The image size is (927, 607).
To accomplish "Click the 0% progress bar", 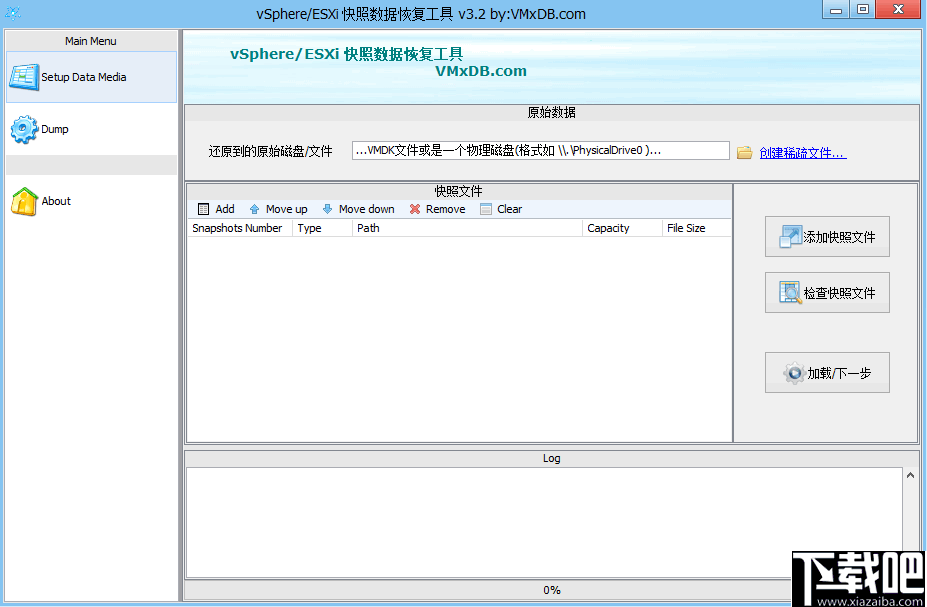I will (x=550, y=592).
